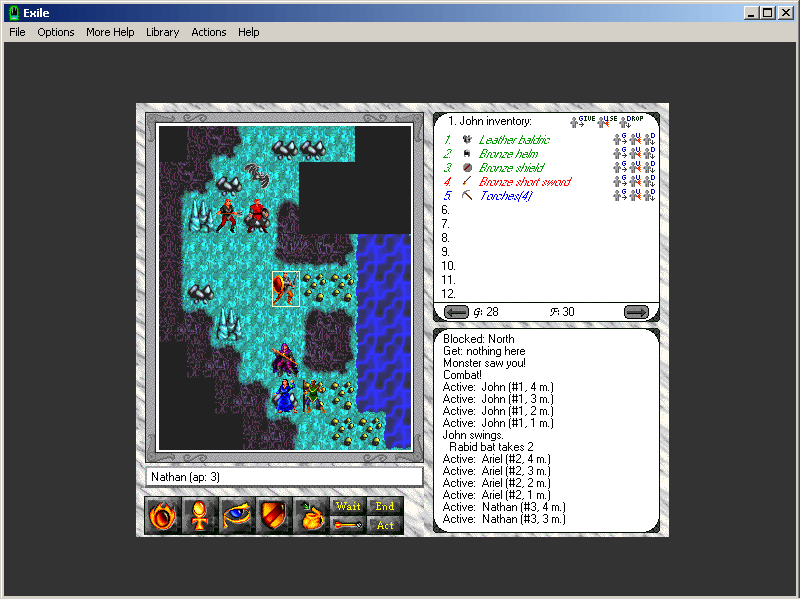800x600 pixels.
Task: Click the Act button
Action: (385, 525)
